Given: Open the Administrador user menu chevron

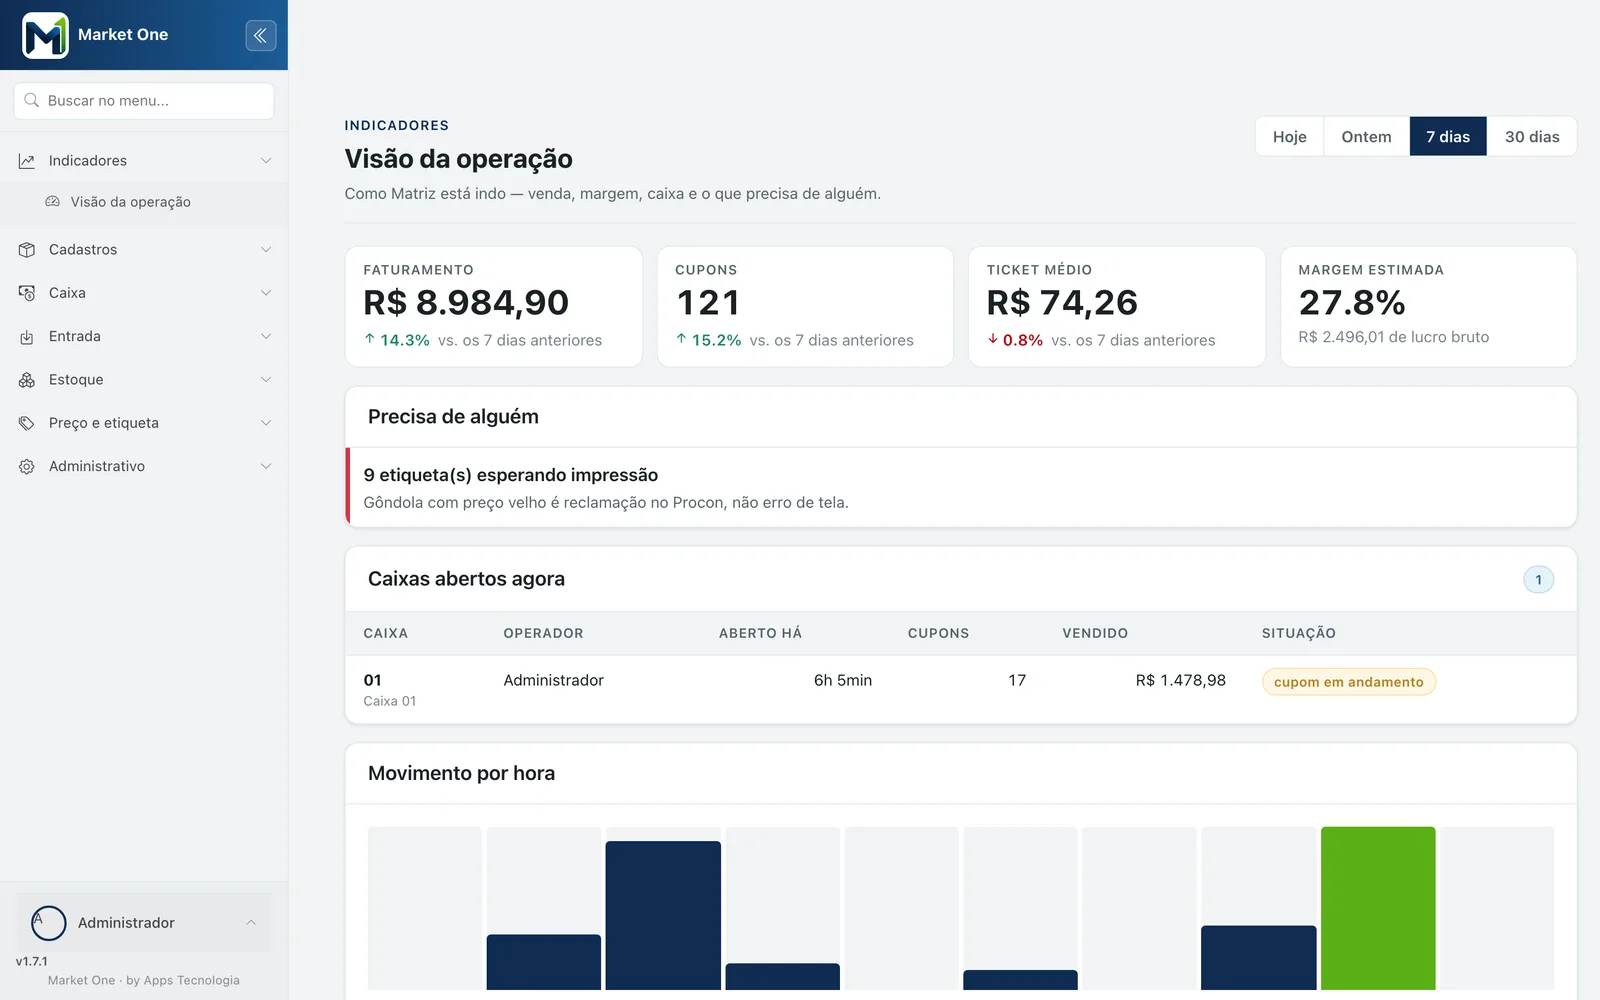Looking at the screenshot, I should tap(251, 923).
